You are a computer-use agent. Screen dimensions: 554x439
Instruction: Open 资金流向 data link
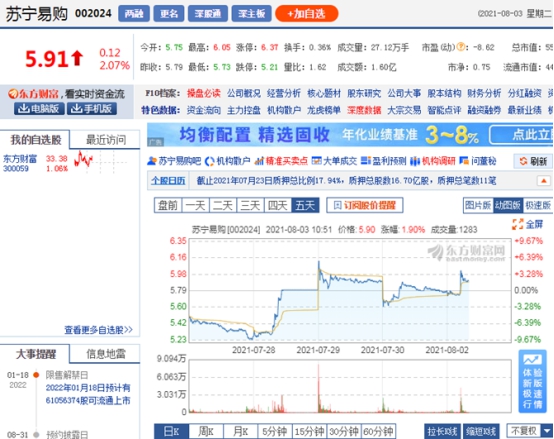click(x=204, y=110)
